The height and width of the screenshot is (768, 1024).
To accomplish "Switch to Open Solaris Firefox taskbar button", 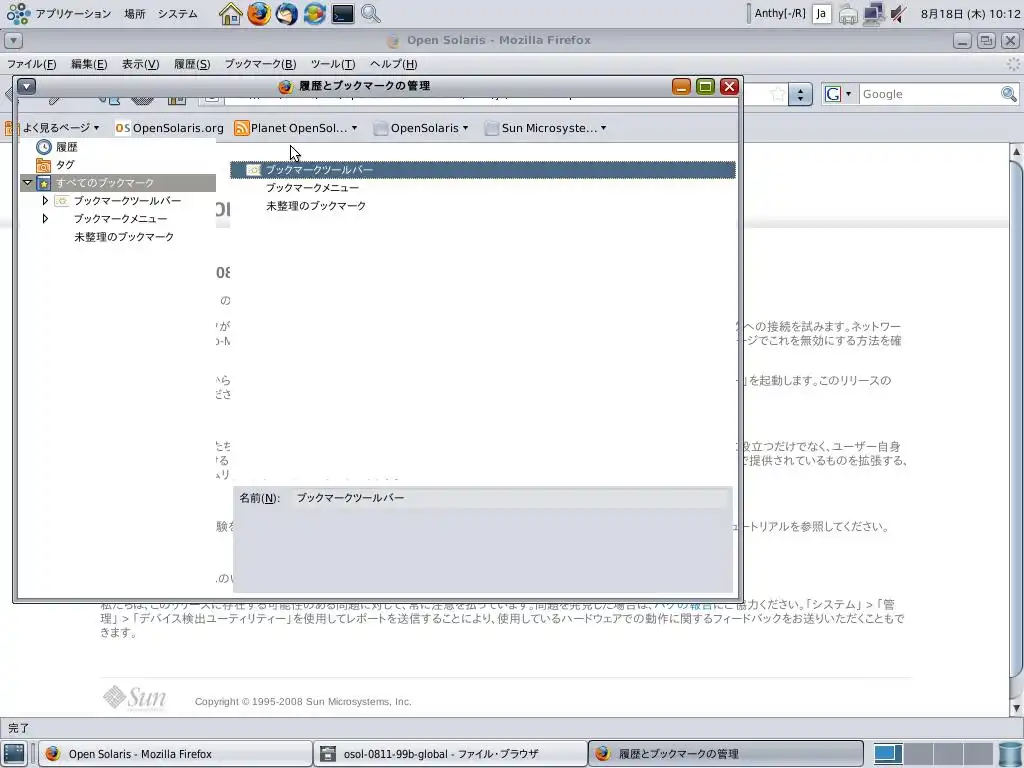I will [176, 754].
